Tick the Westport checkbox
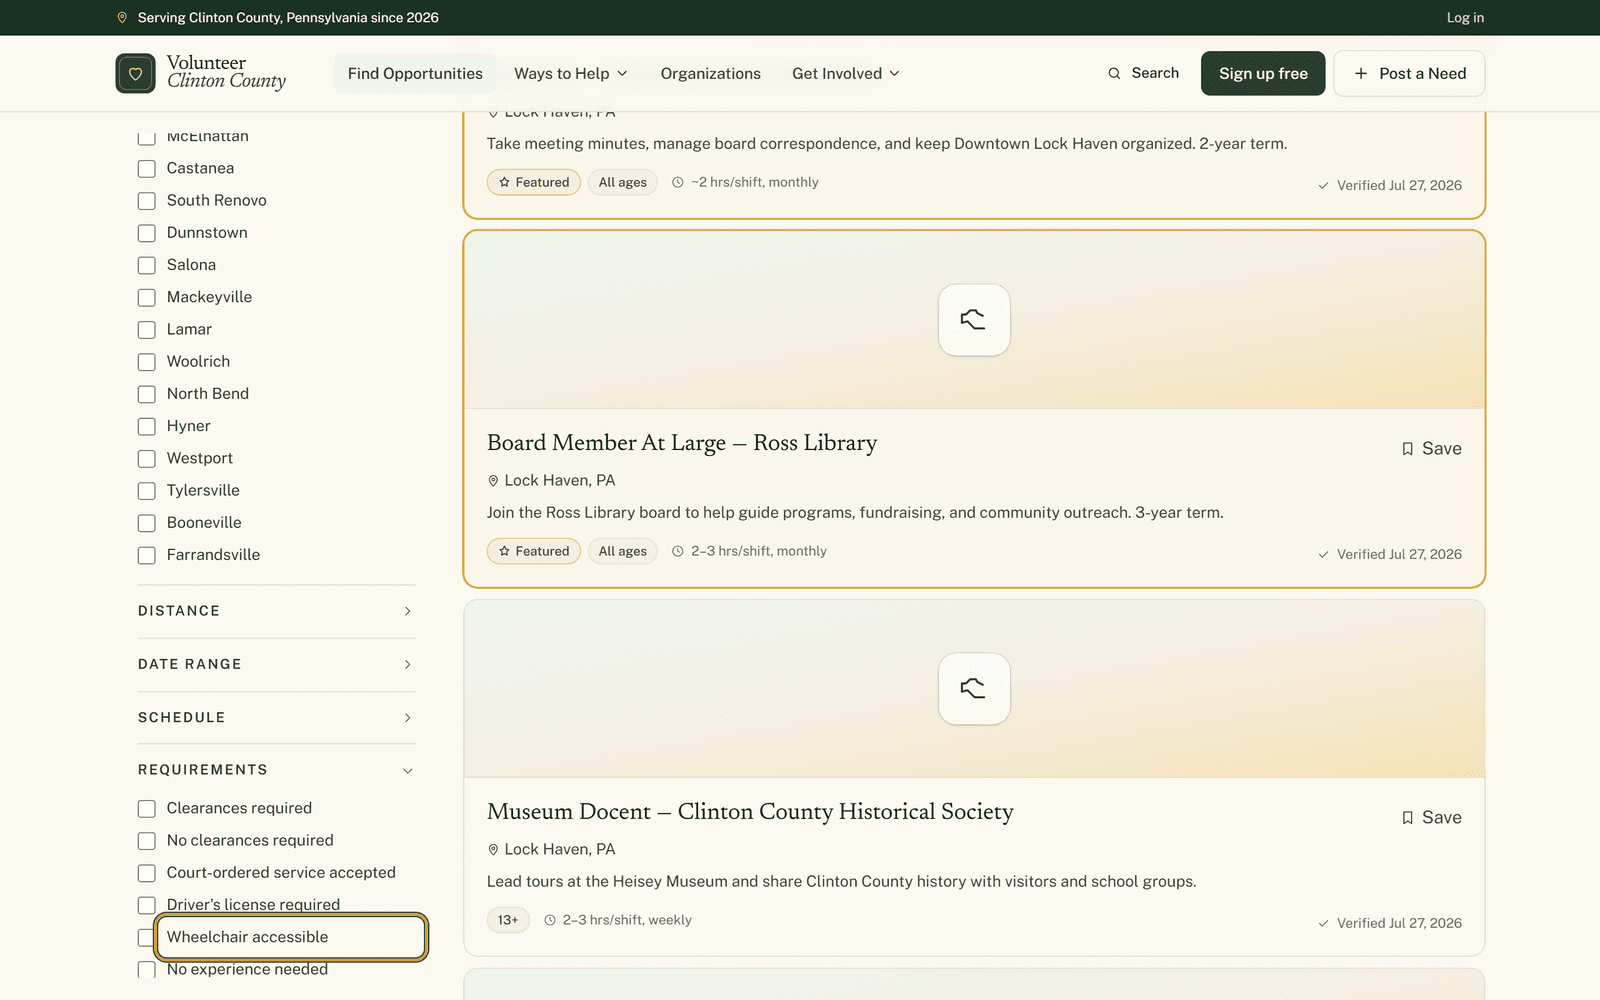Screen dimensions: 1600x1000 (147, 459)
